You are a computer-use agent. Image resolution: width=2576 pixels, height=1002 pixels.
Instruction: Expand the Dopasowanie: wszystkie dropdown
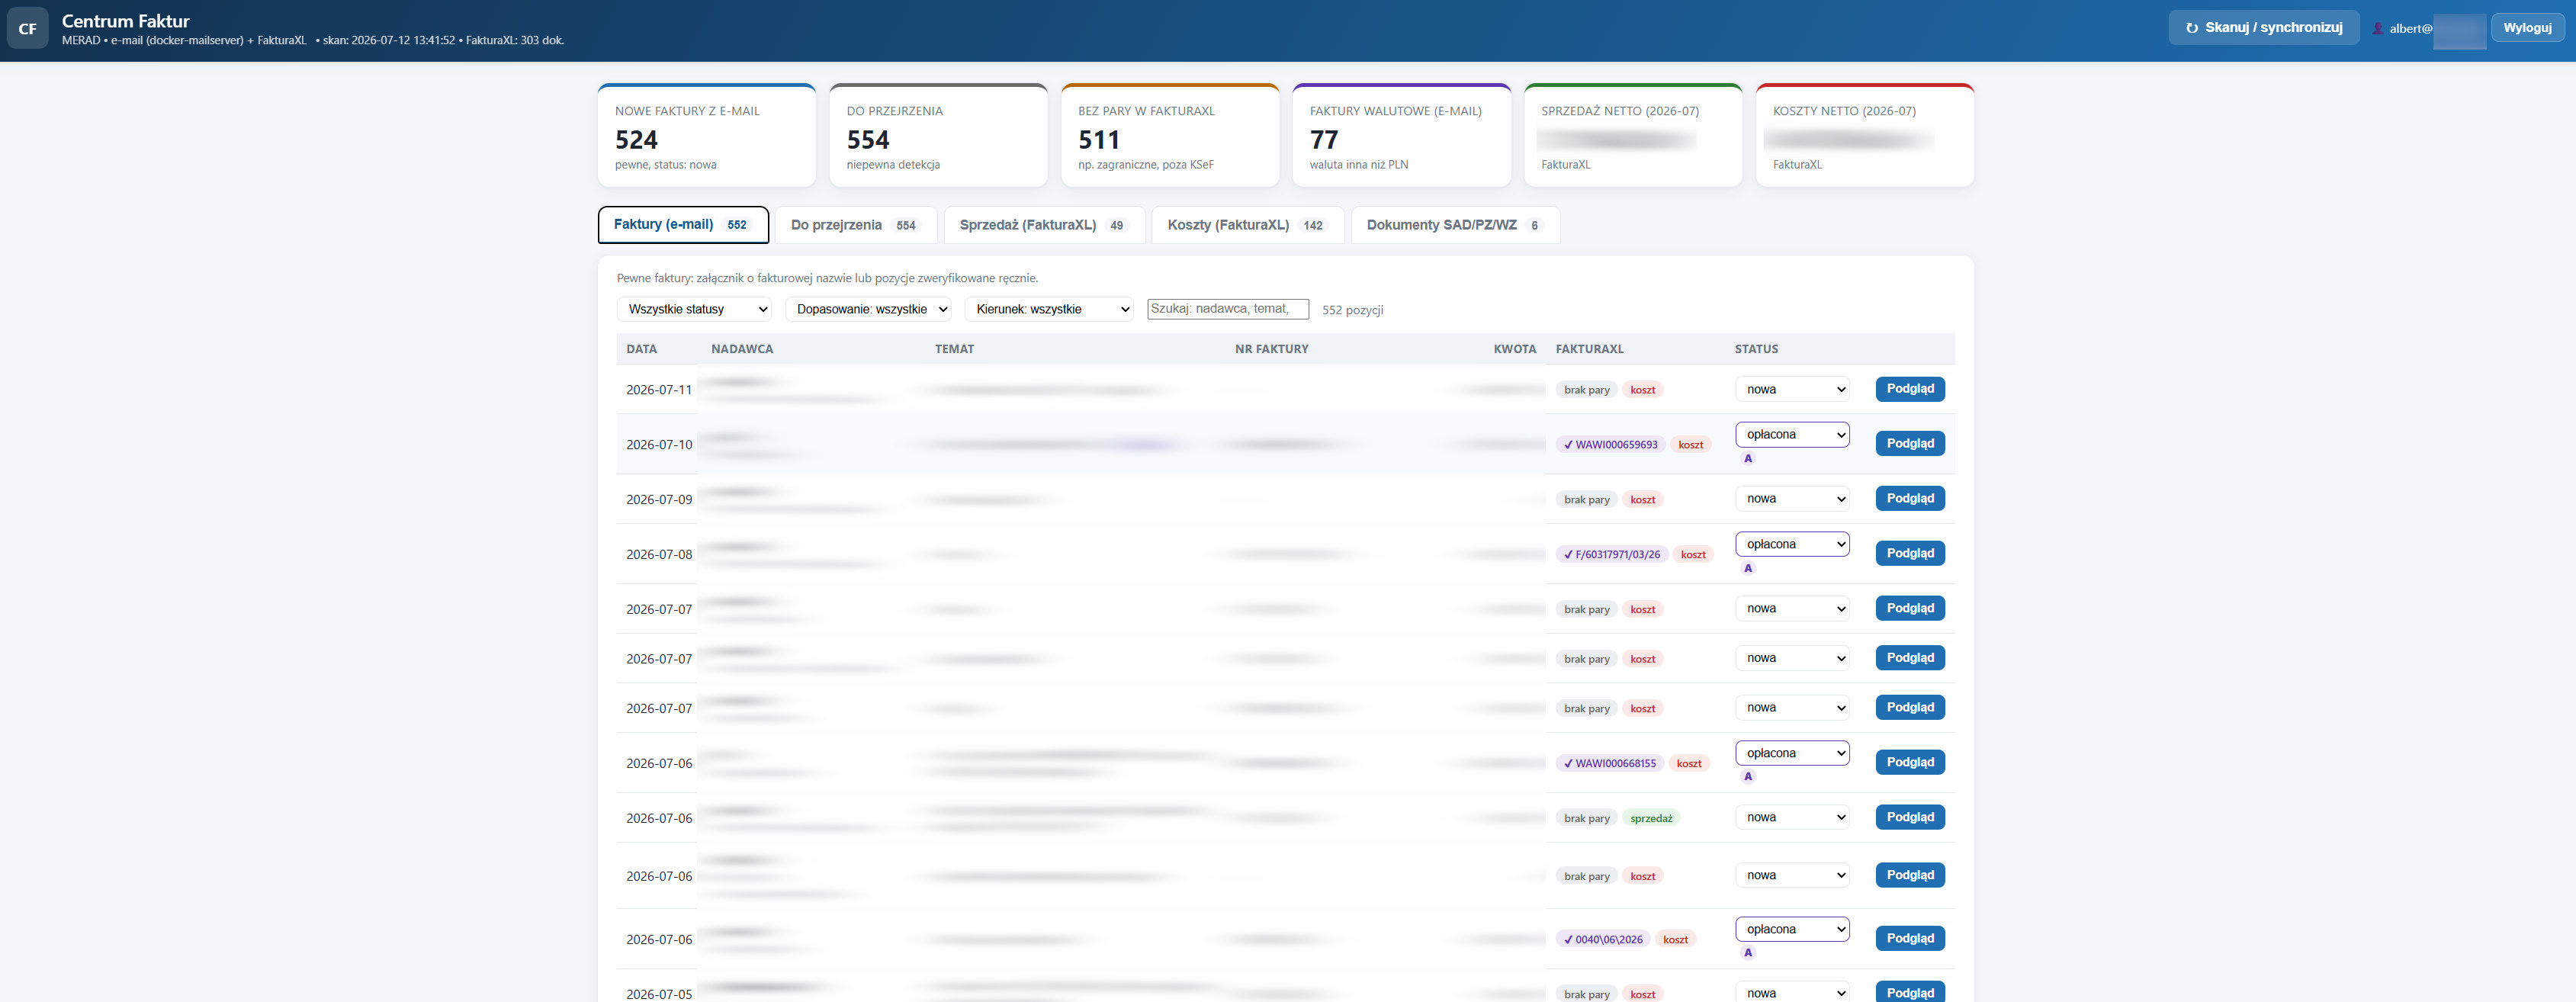868,310
